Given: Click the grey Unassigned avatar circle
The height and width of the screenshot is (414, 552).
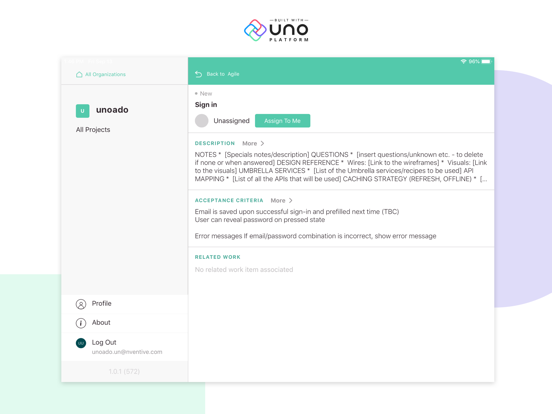Looking at the screenshot, I should pos(202,121).
